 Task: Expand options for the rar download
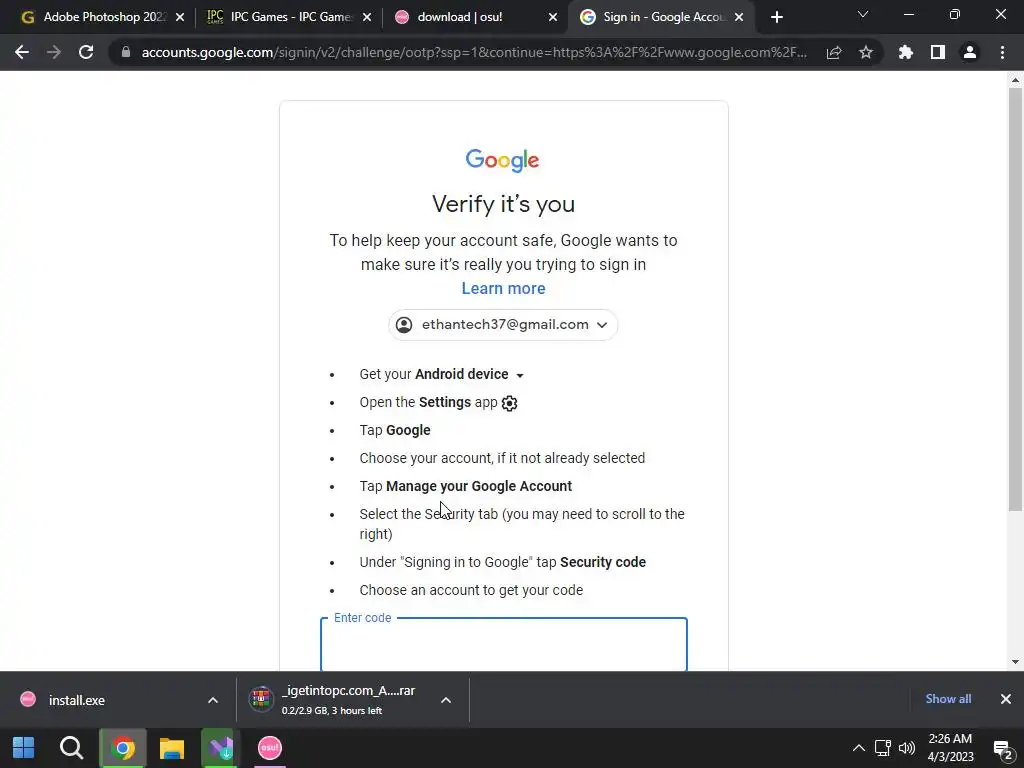tap(446, 700)
